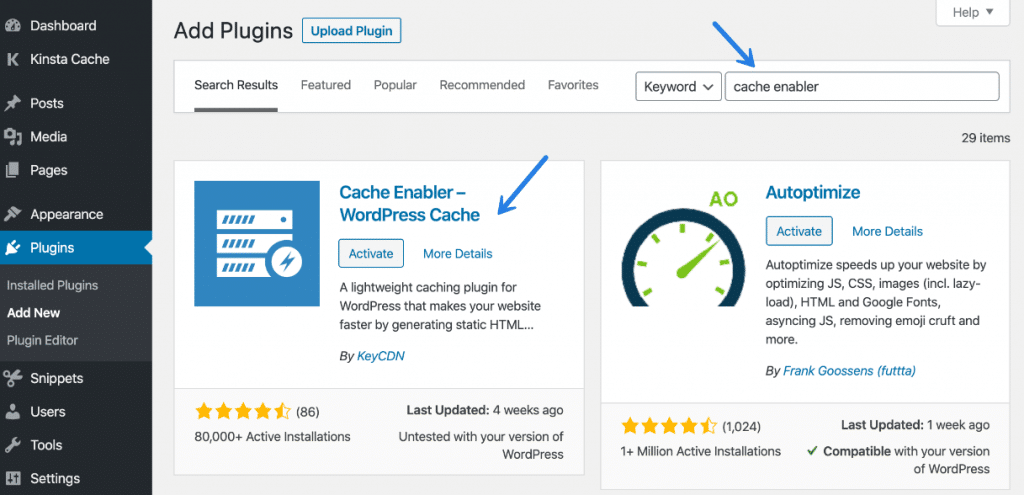Click the Dashboard gauge icon in sidebar
This screenshot has width=1024, height=495.
coord(12,26)
